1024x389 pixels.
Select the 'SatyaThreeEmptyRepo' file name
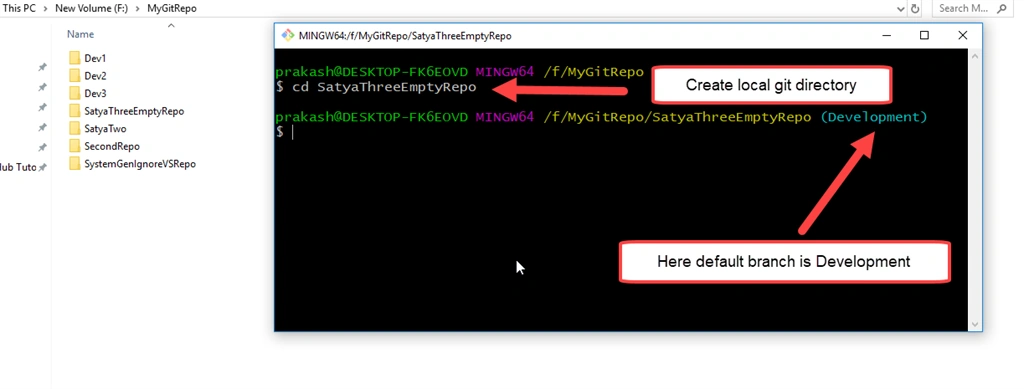pos(135,111)
